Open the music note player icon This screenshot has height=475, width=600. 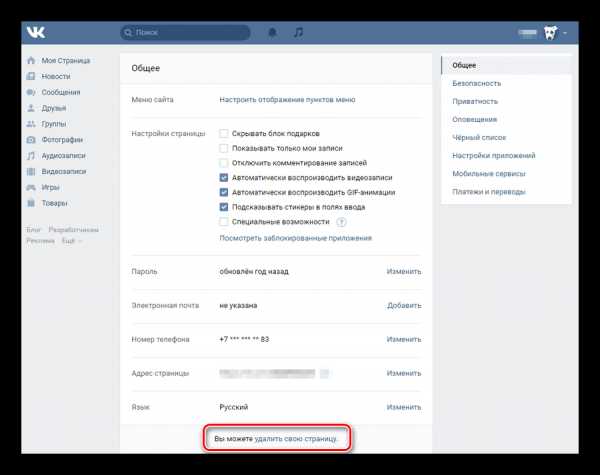pyautogui.click(x=298, y=33)
